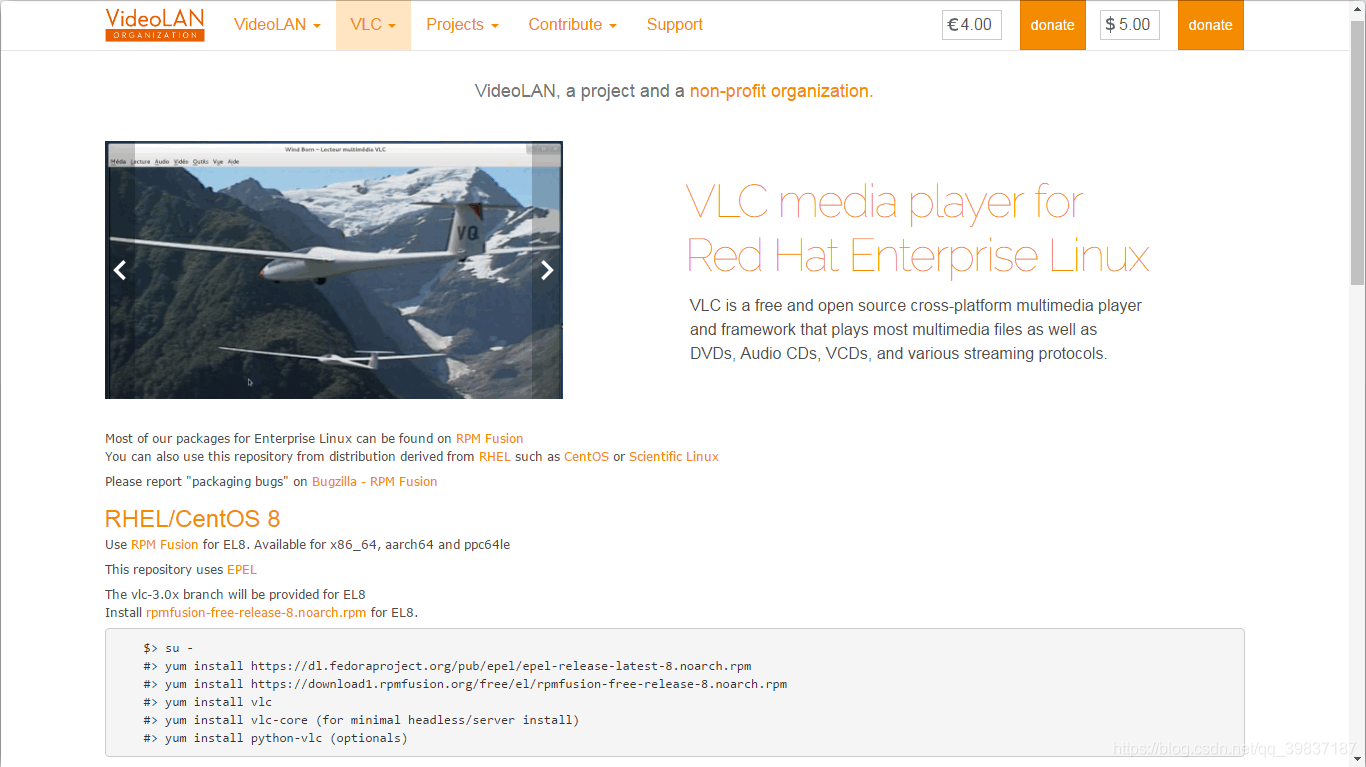Open the VideoLAN dropdown menu
This screenshot has height=767, width=1366.
click(277, 25)
